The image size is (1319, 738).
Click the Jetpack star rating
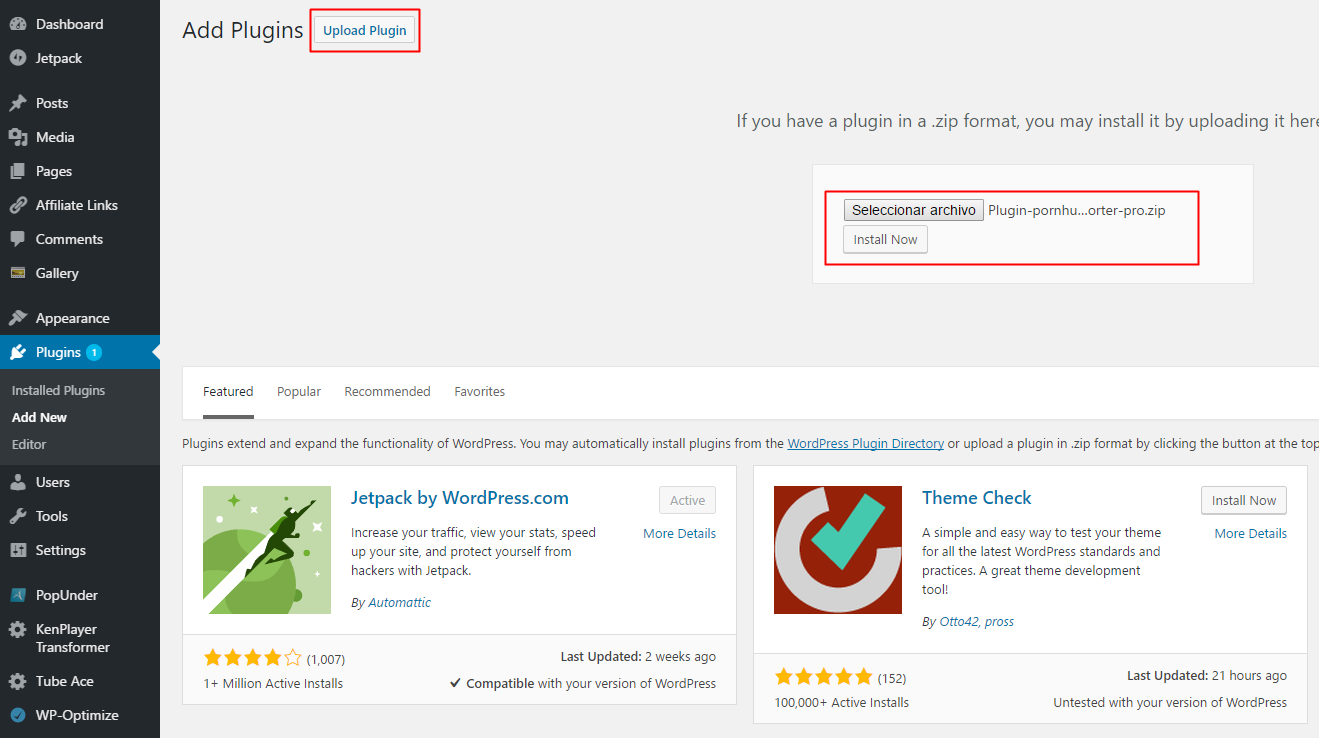252,658
